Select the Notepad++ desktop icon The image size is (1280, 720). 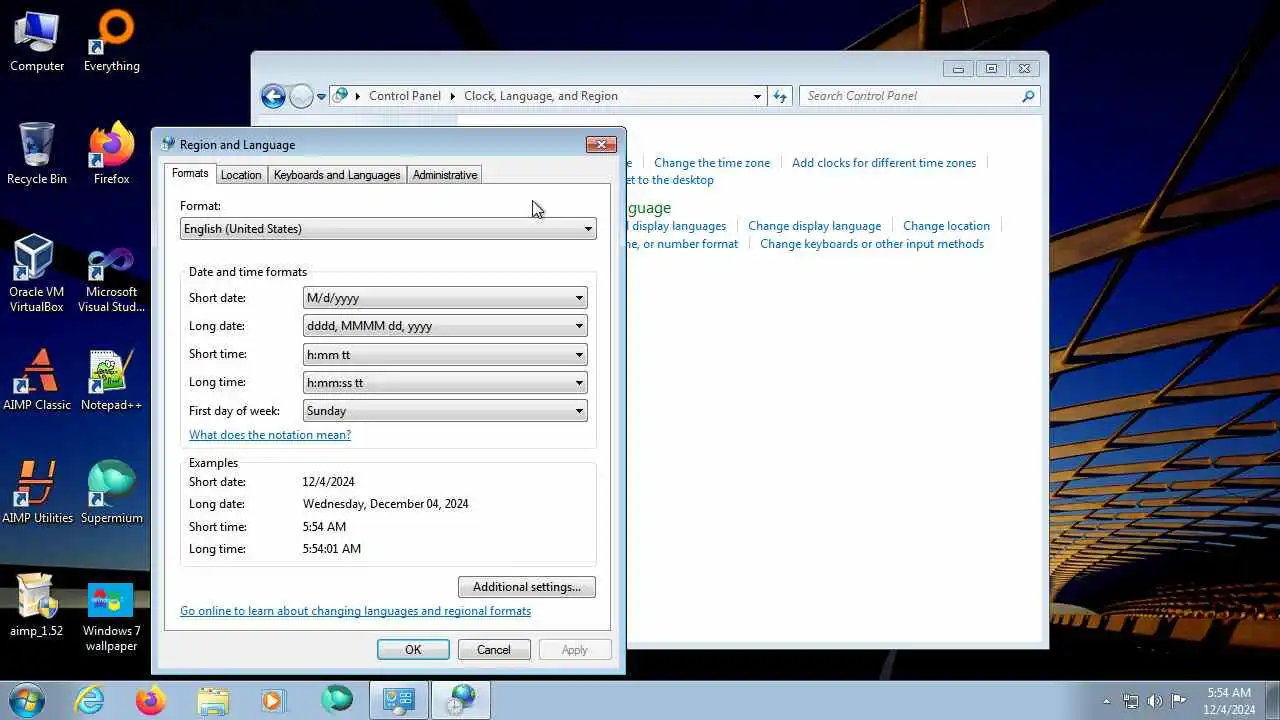[x=111, y=381]
